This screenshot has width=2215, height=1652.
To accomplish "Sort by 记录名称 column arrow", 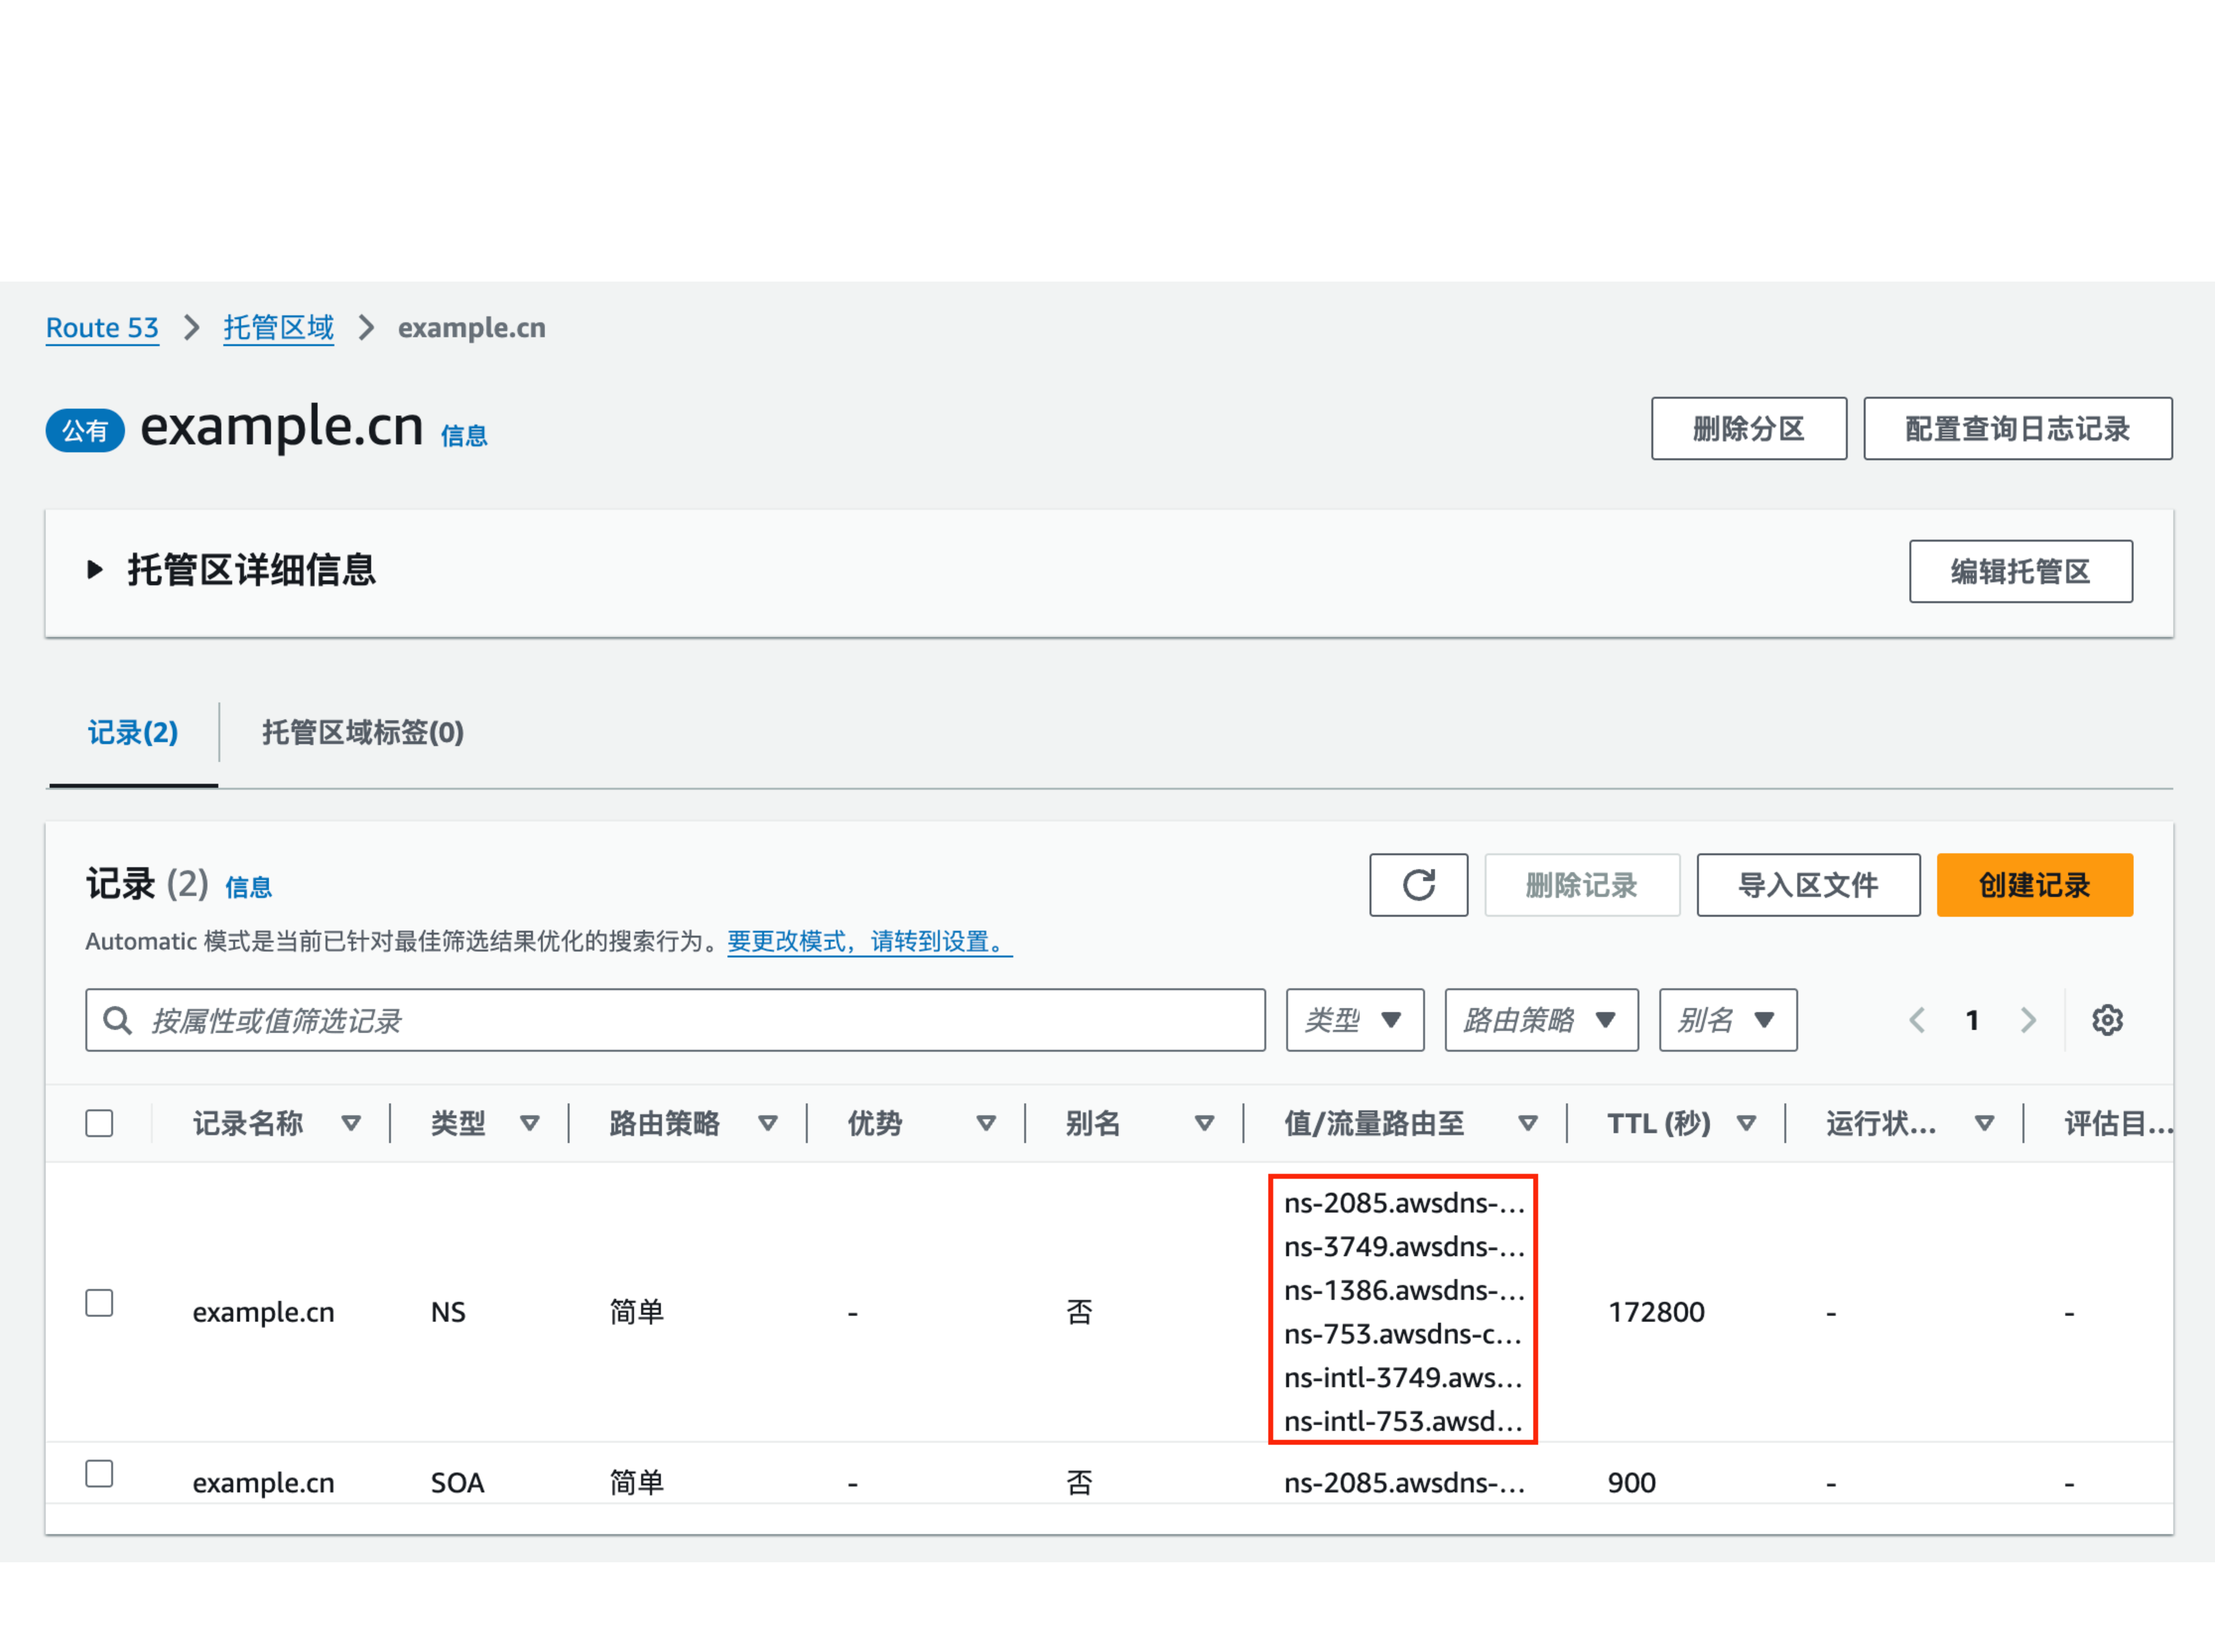I will pos(351,1123).
